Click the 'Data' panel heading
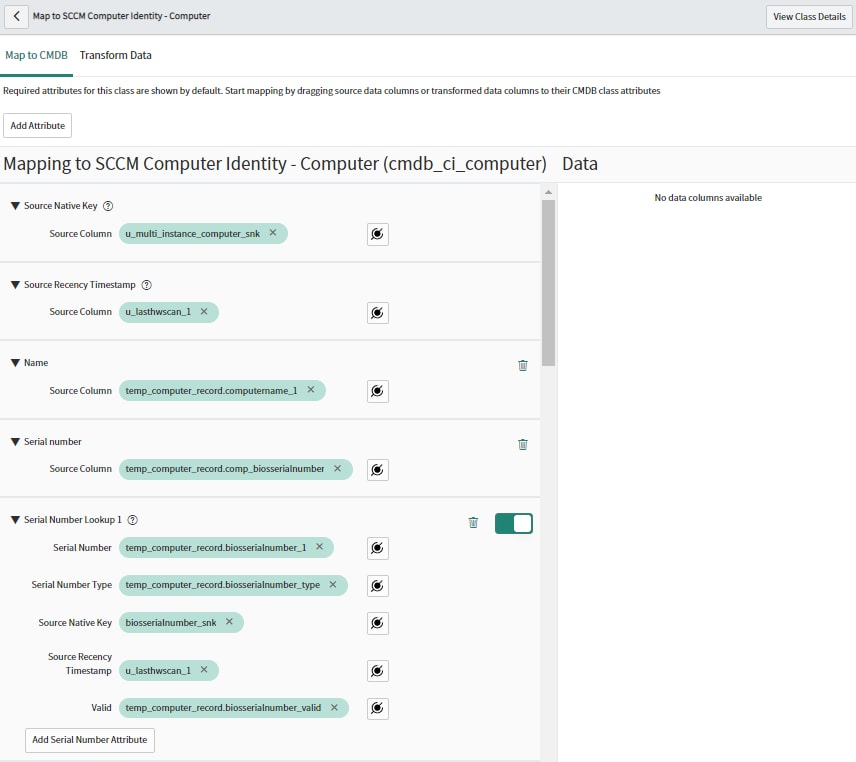 coord(580,164)
